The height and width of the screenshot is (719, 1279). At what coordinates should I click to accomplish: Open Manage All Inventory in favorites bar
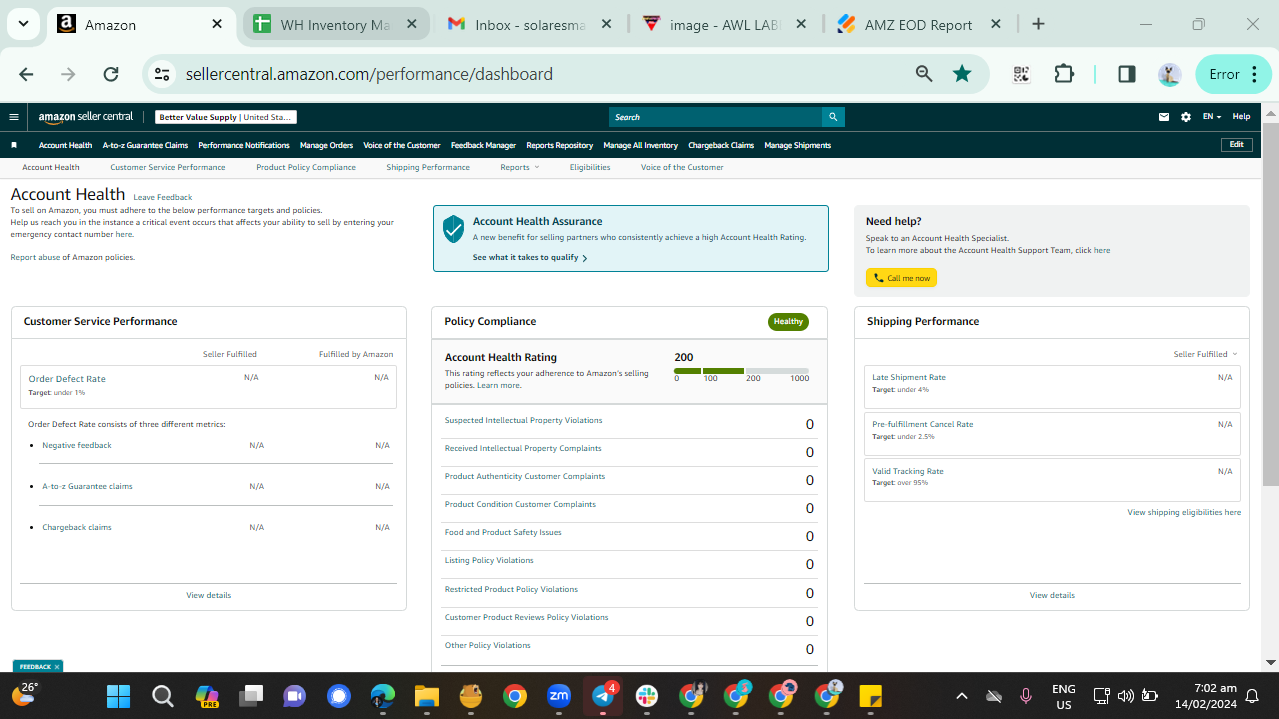[640, 145]
